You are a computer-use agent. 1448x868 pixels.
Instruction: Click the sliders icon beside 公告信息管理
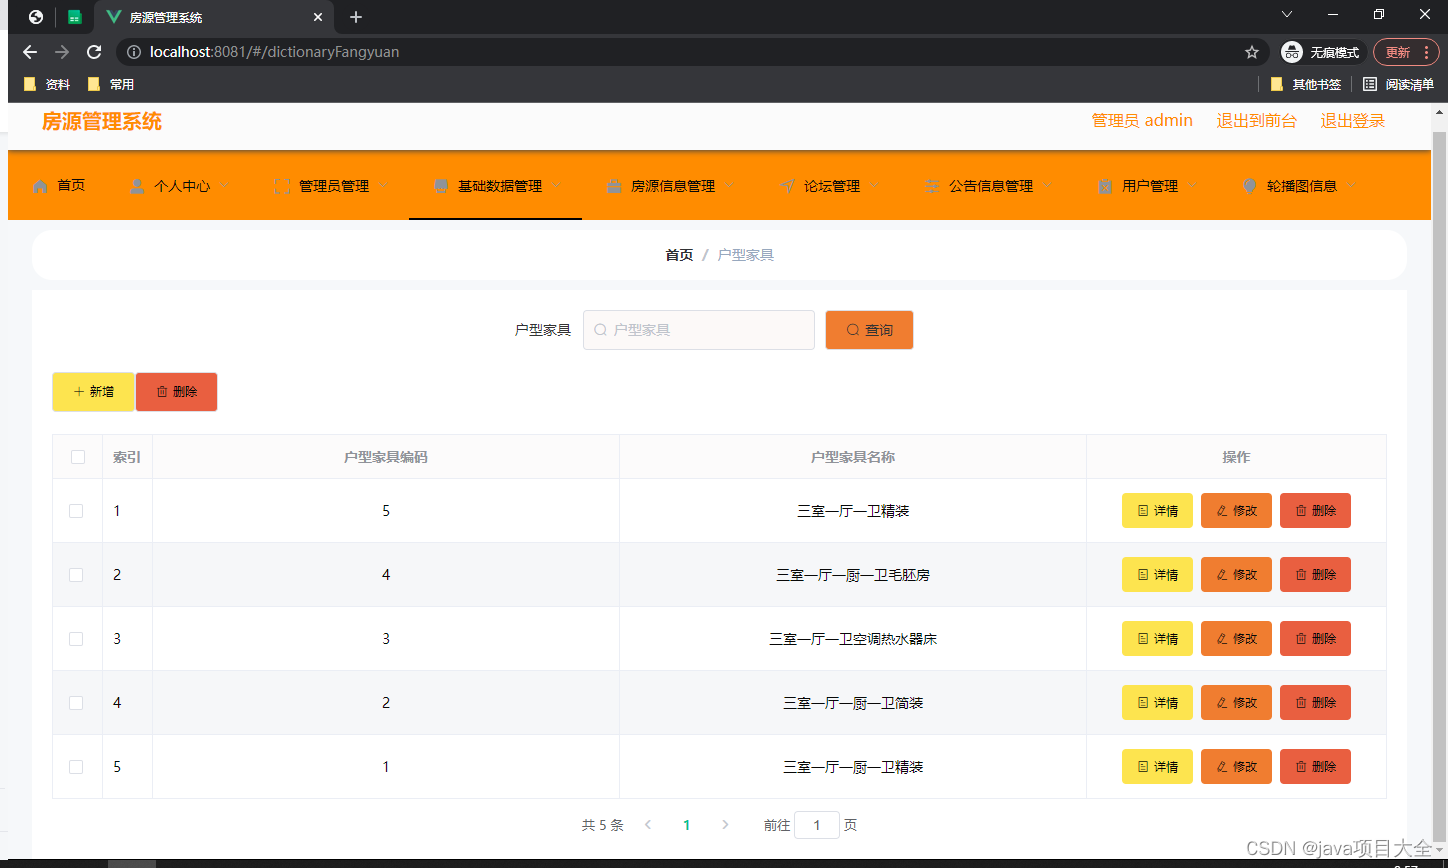pyautogui.click(x=932, y=186)
